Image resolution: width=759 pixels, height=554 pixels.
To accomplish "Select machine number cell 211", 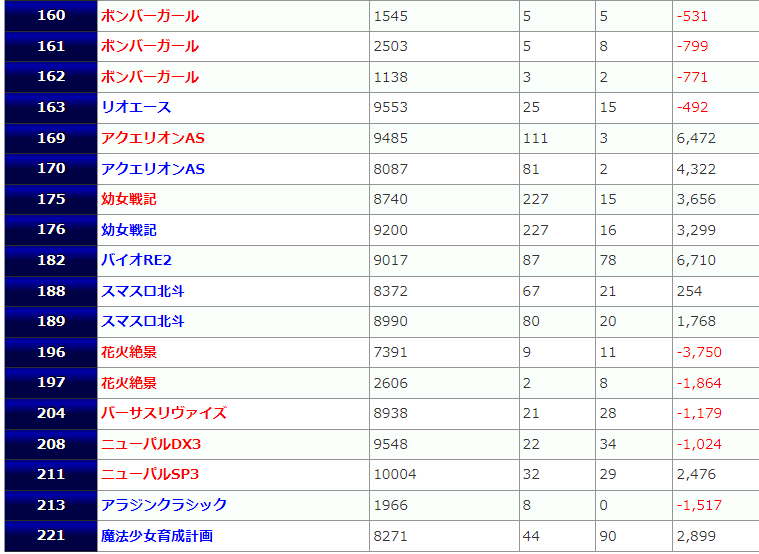I will [51, 474].
